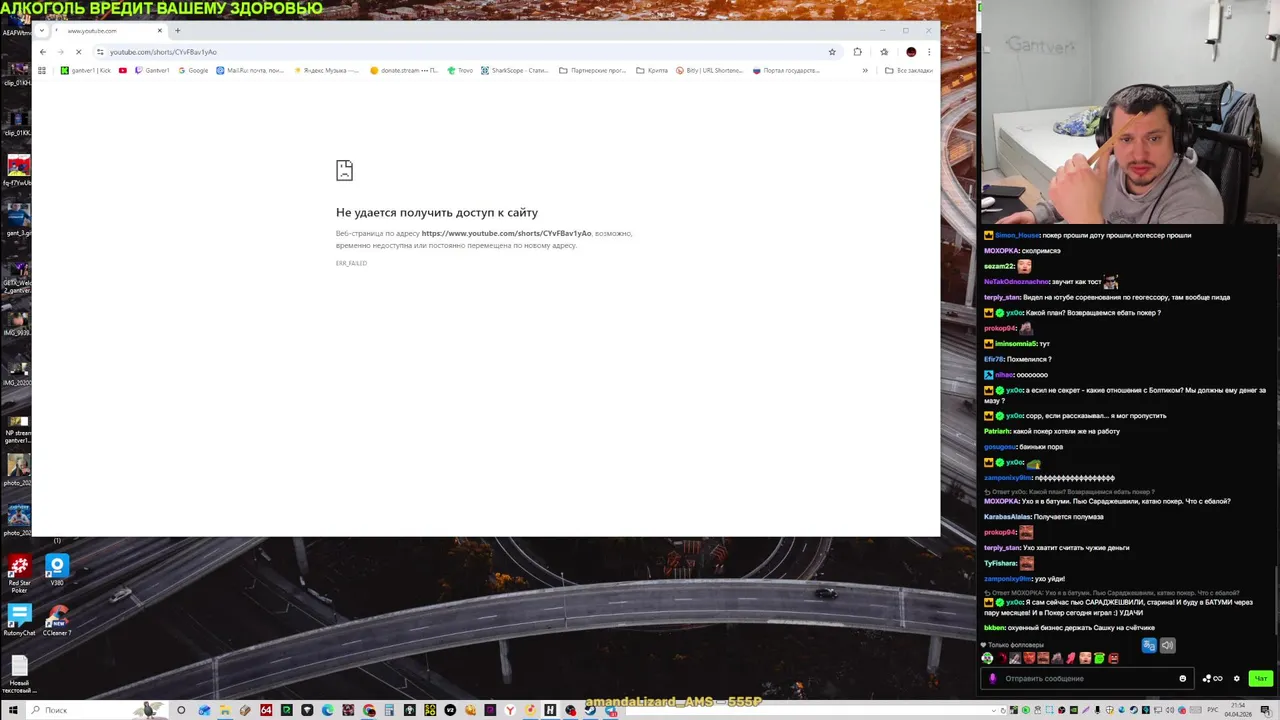Open the Google bookmark
Image resolution: width=1280 pixels, height=720 pixels.
coord(193,70)
